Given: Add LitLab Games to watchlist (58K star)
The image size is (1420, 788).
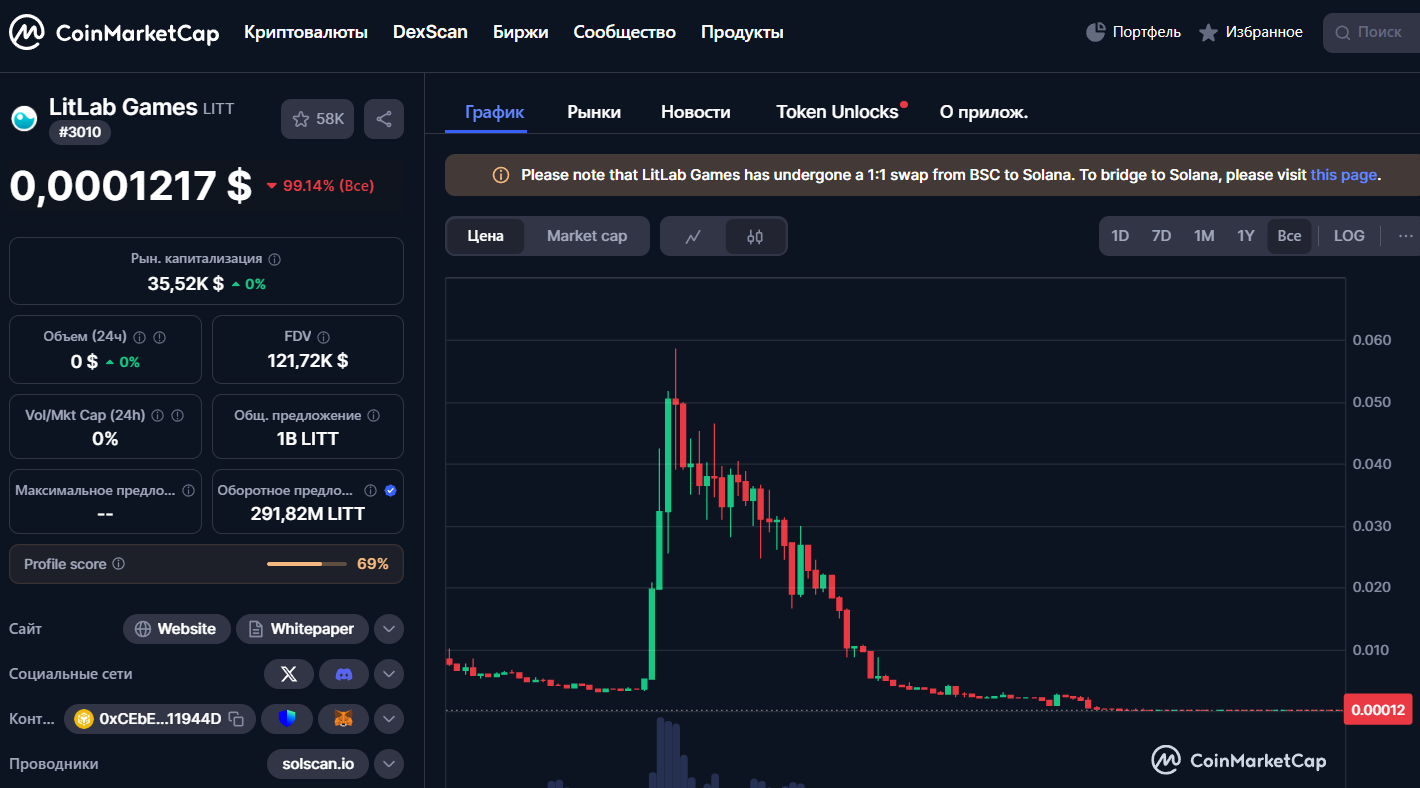Looking at the screenshot, I should coord(317,119).
